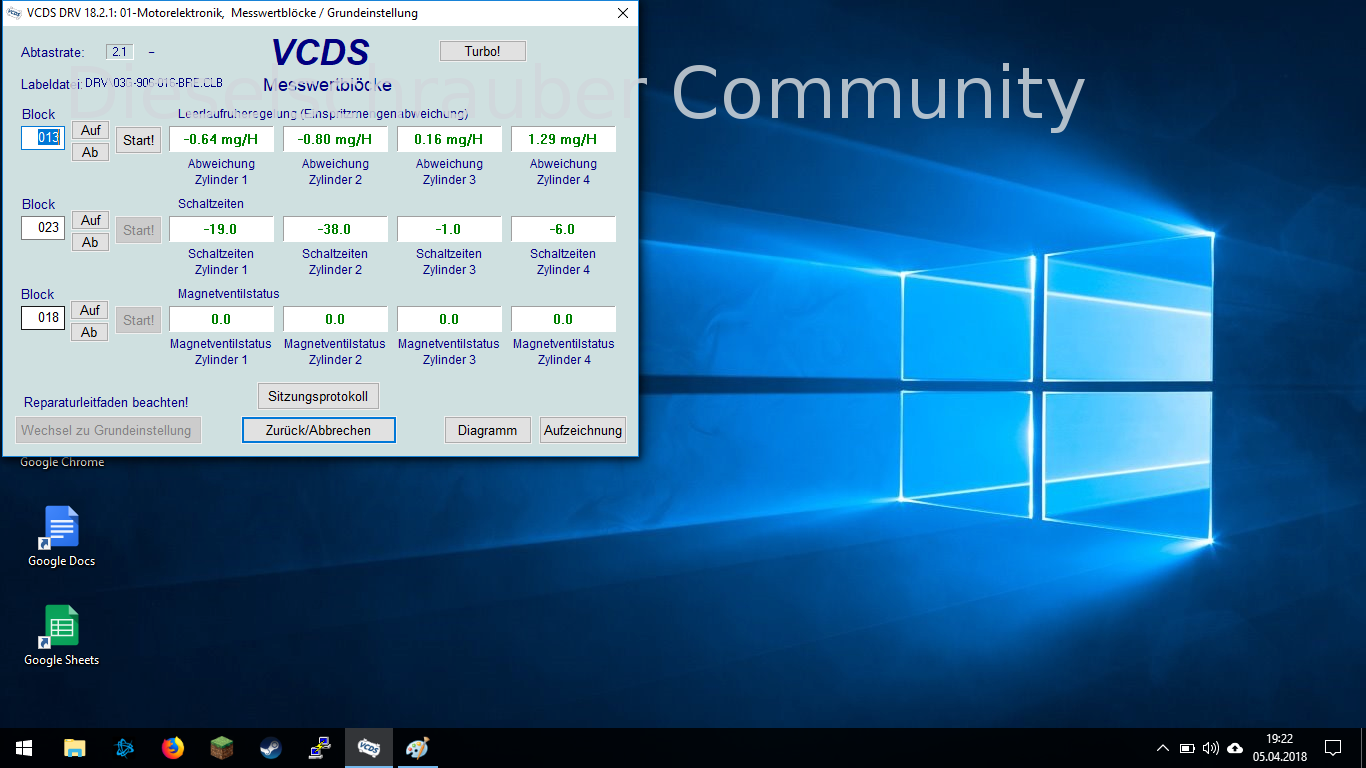1366x768 pixels.
Task: Click the Schaltzeiten Zylinder 4 label
Action: (563, 262)
